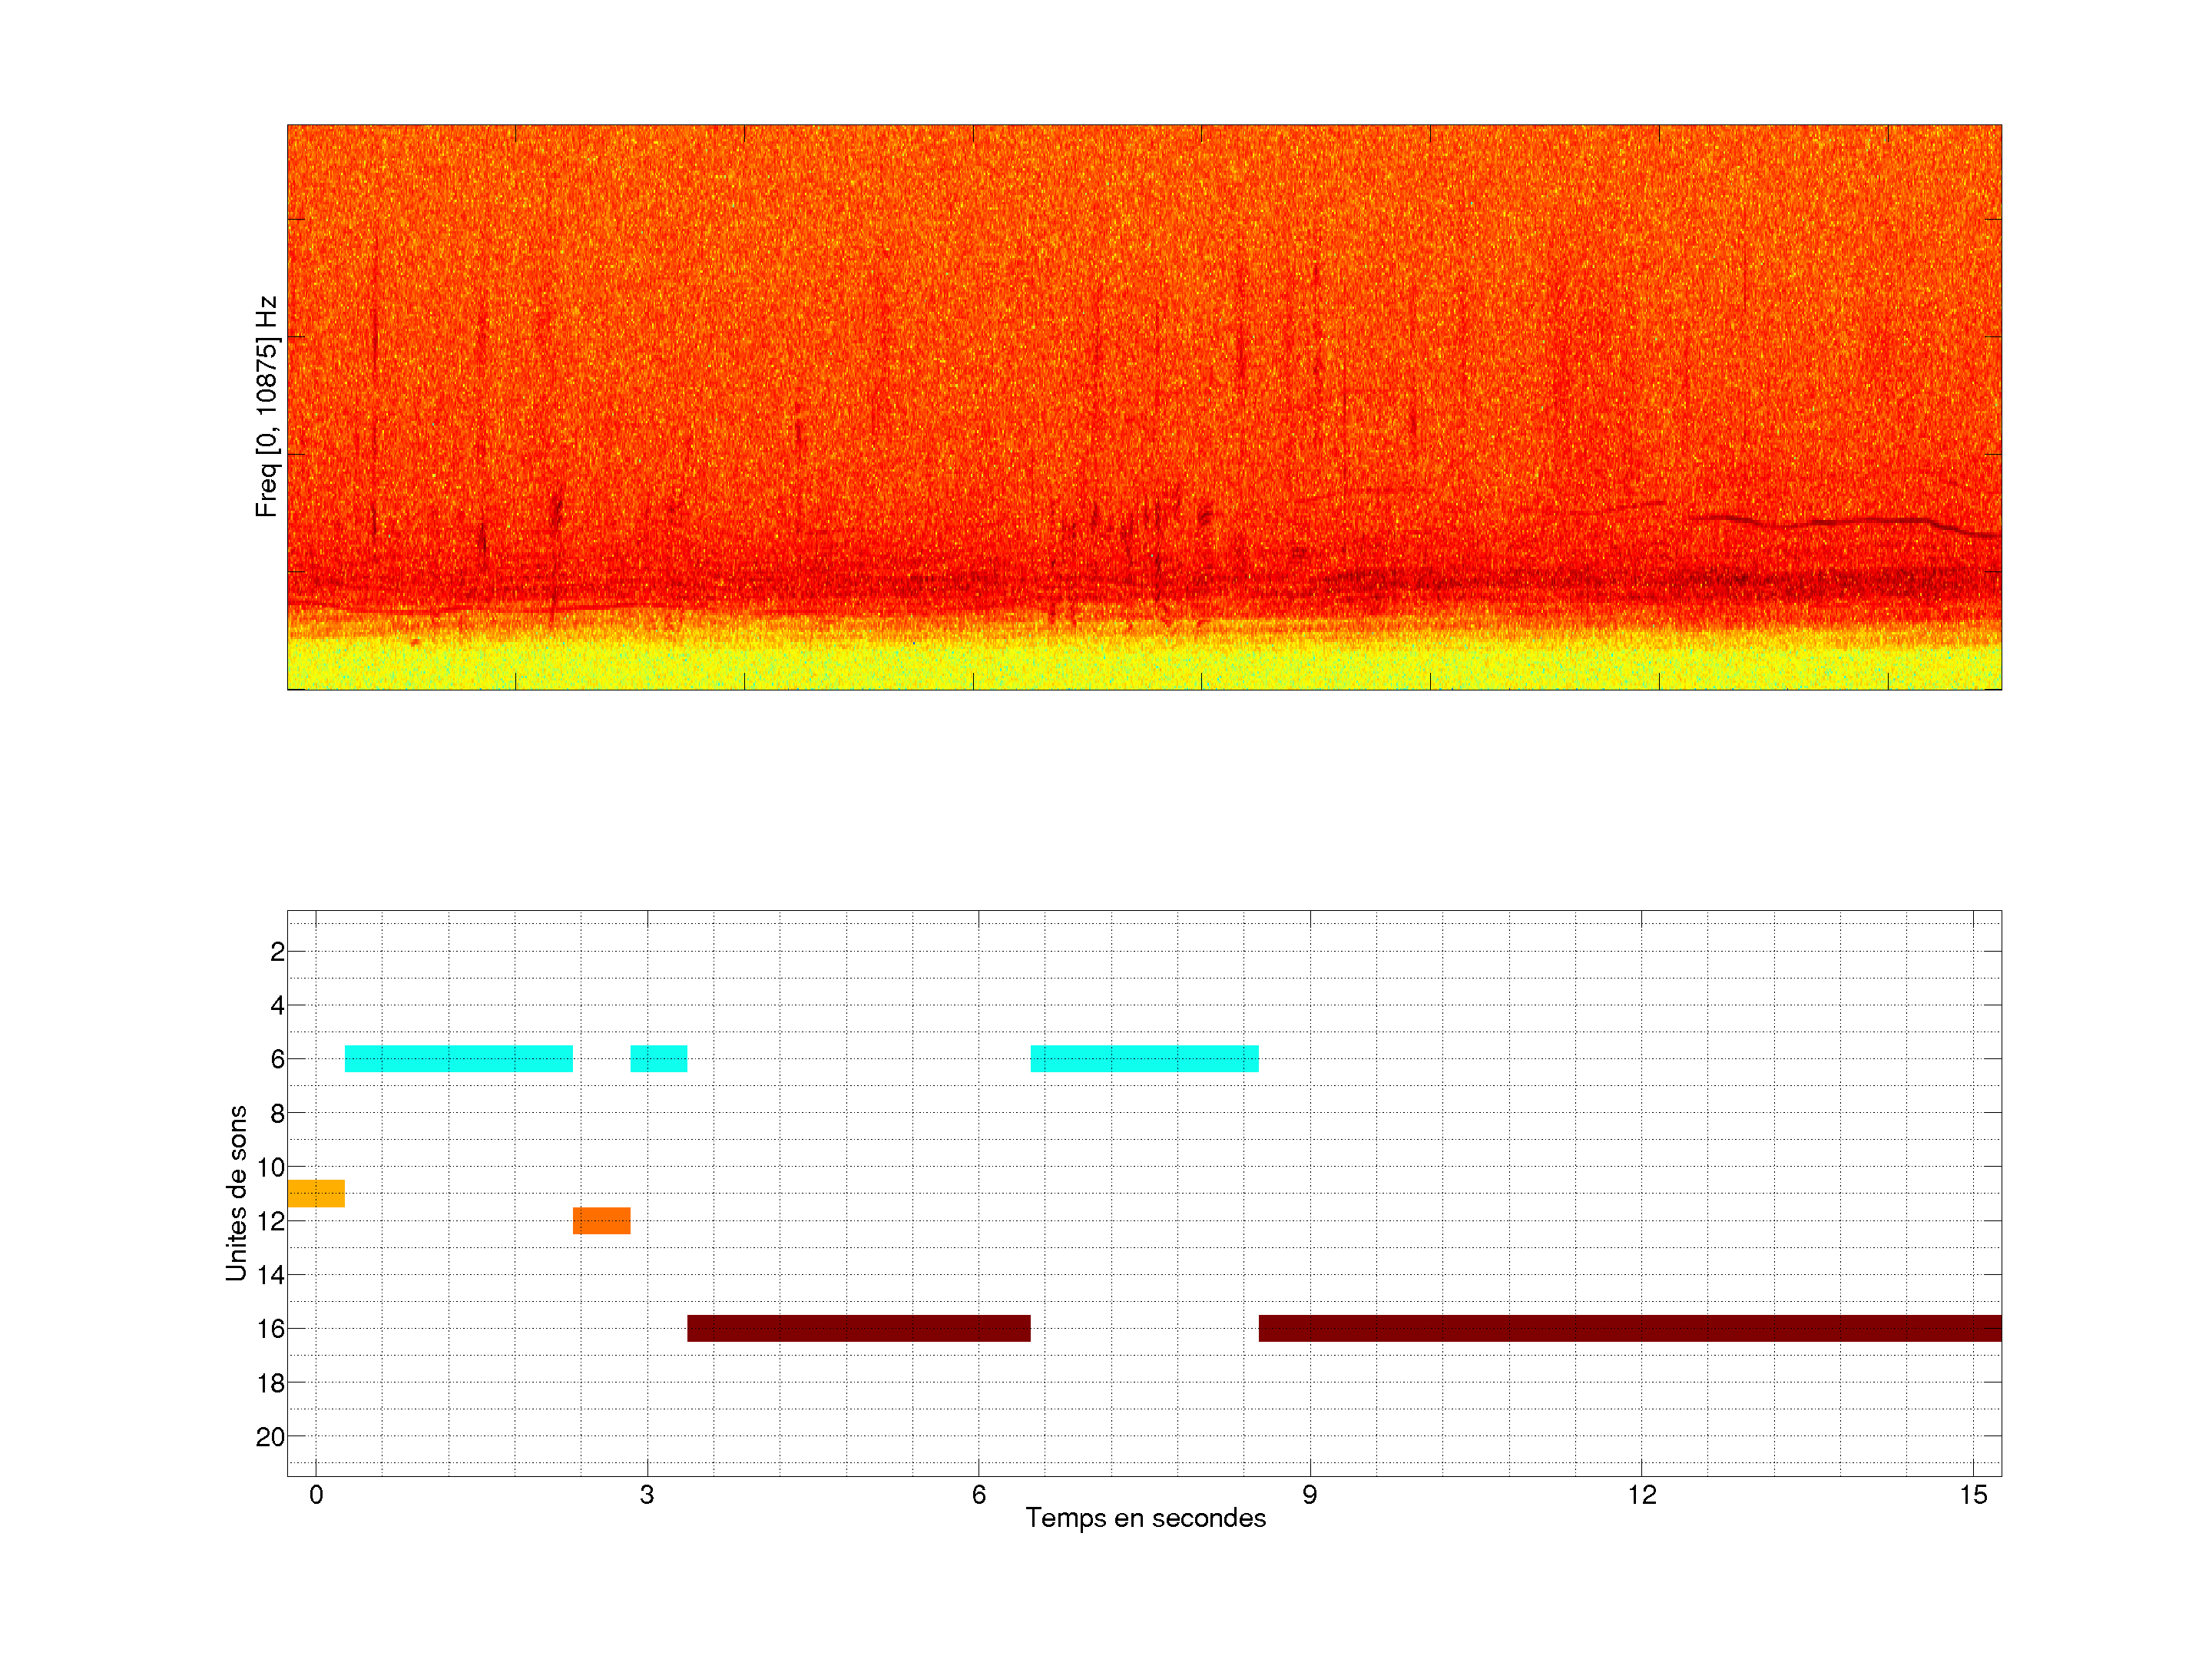This screenshot has height=1659, width=2212.
Task: Click the longest cyan bar starting near 0 seconds
Action: pos(458,1058)
